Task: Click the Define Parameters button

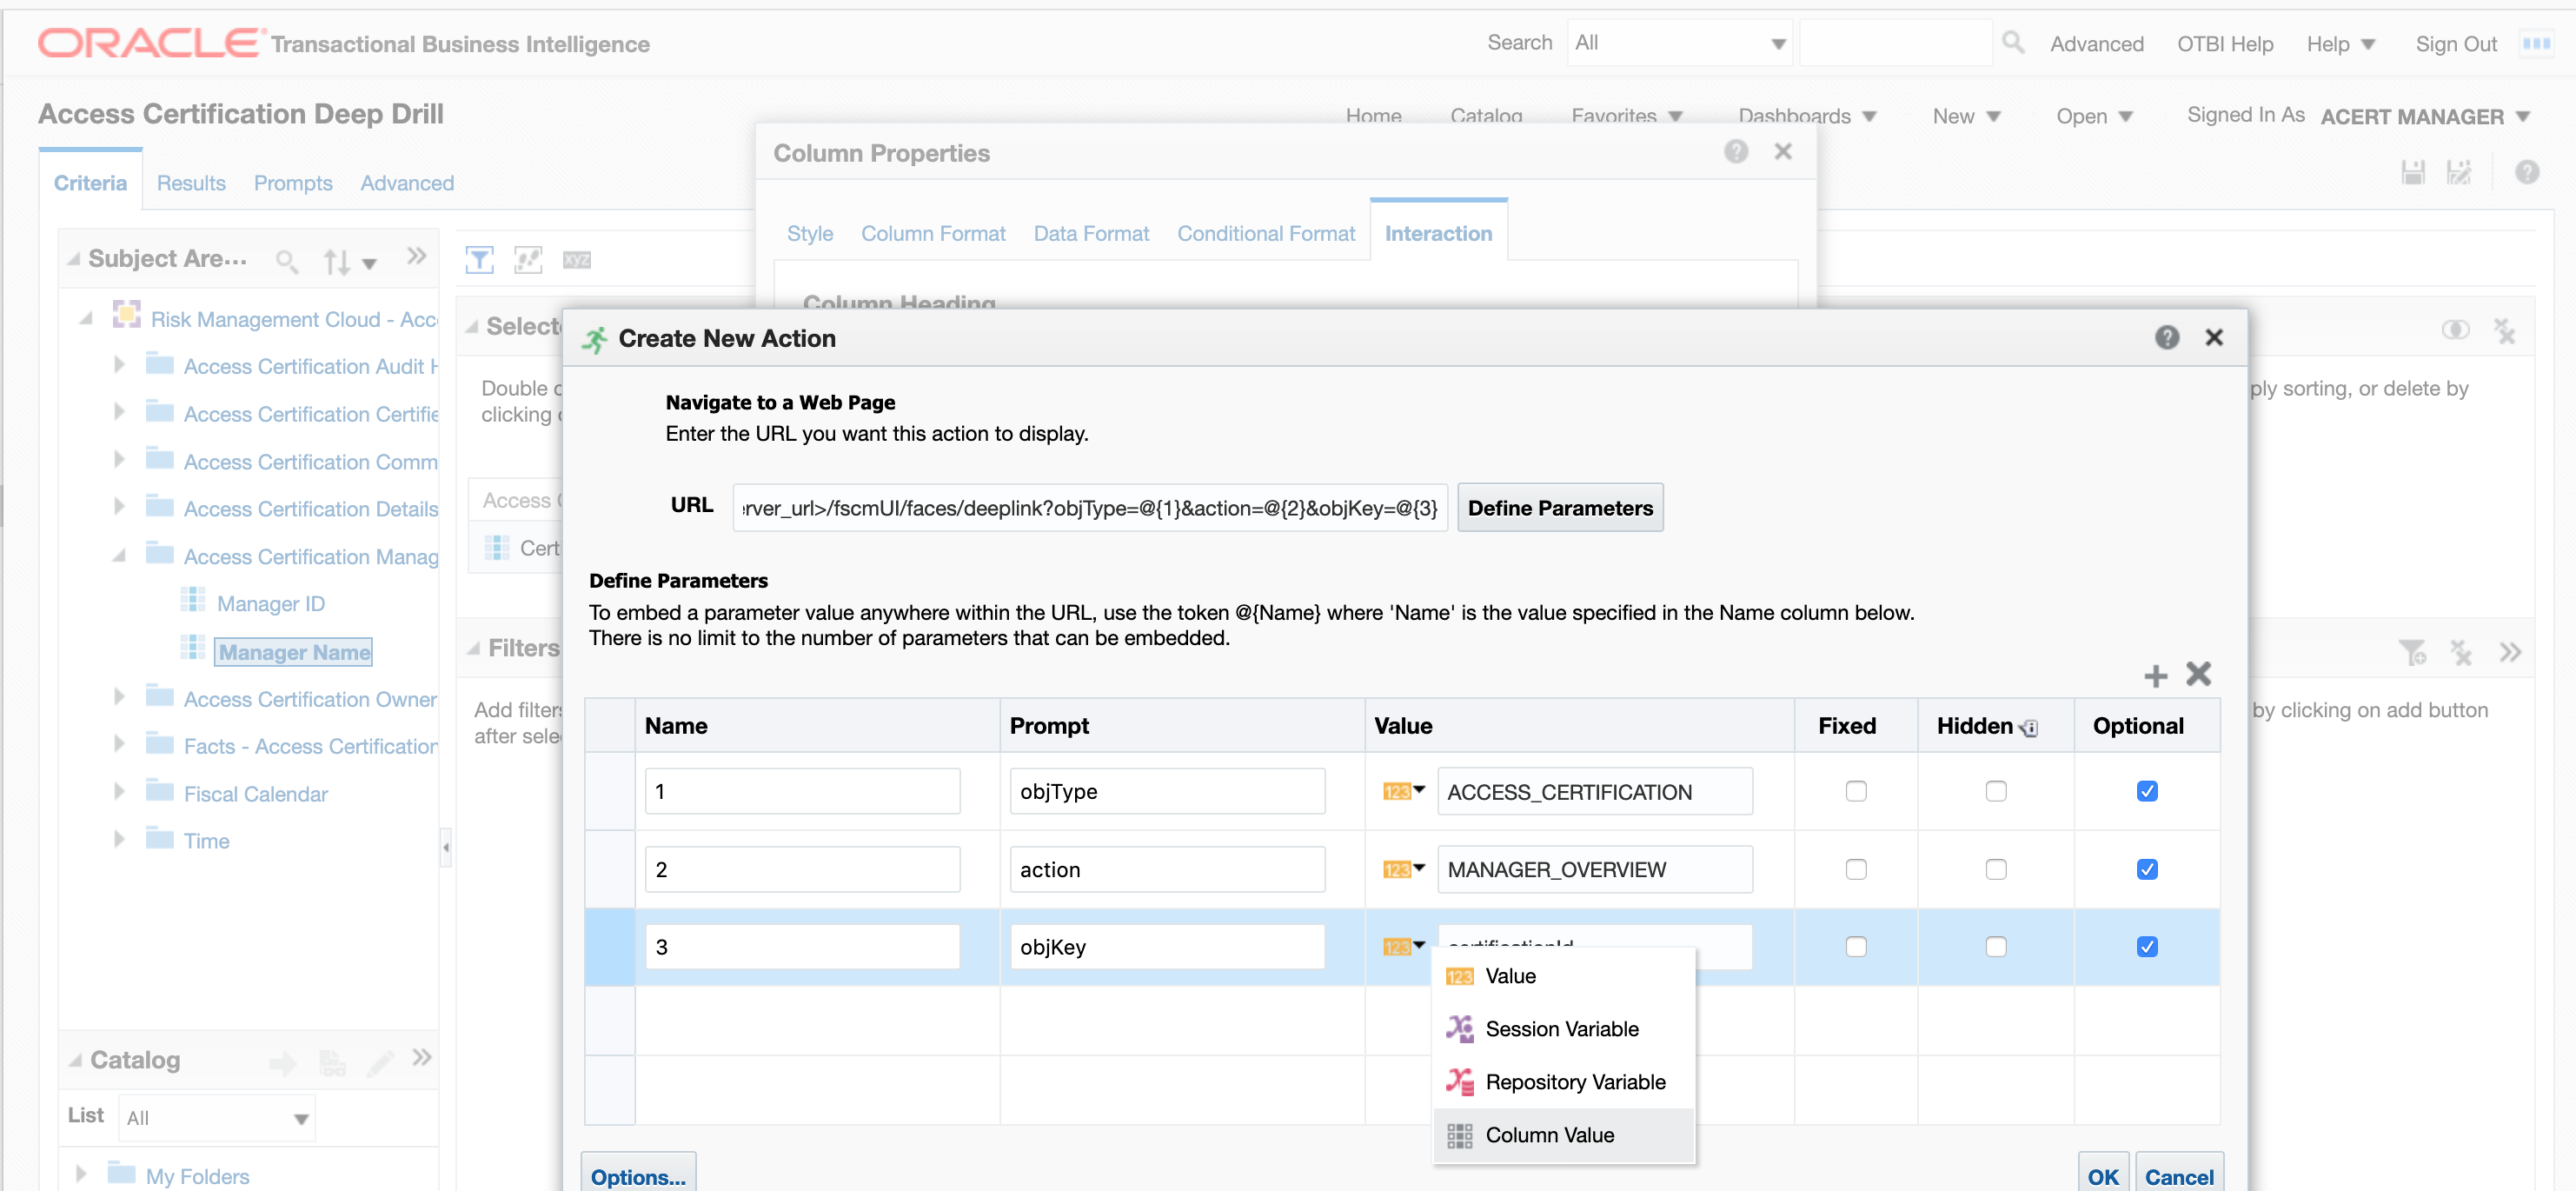Action: (1560, 508)
